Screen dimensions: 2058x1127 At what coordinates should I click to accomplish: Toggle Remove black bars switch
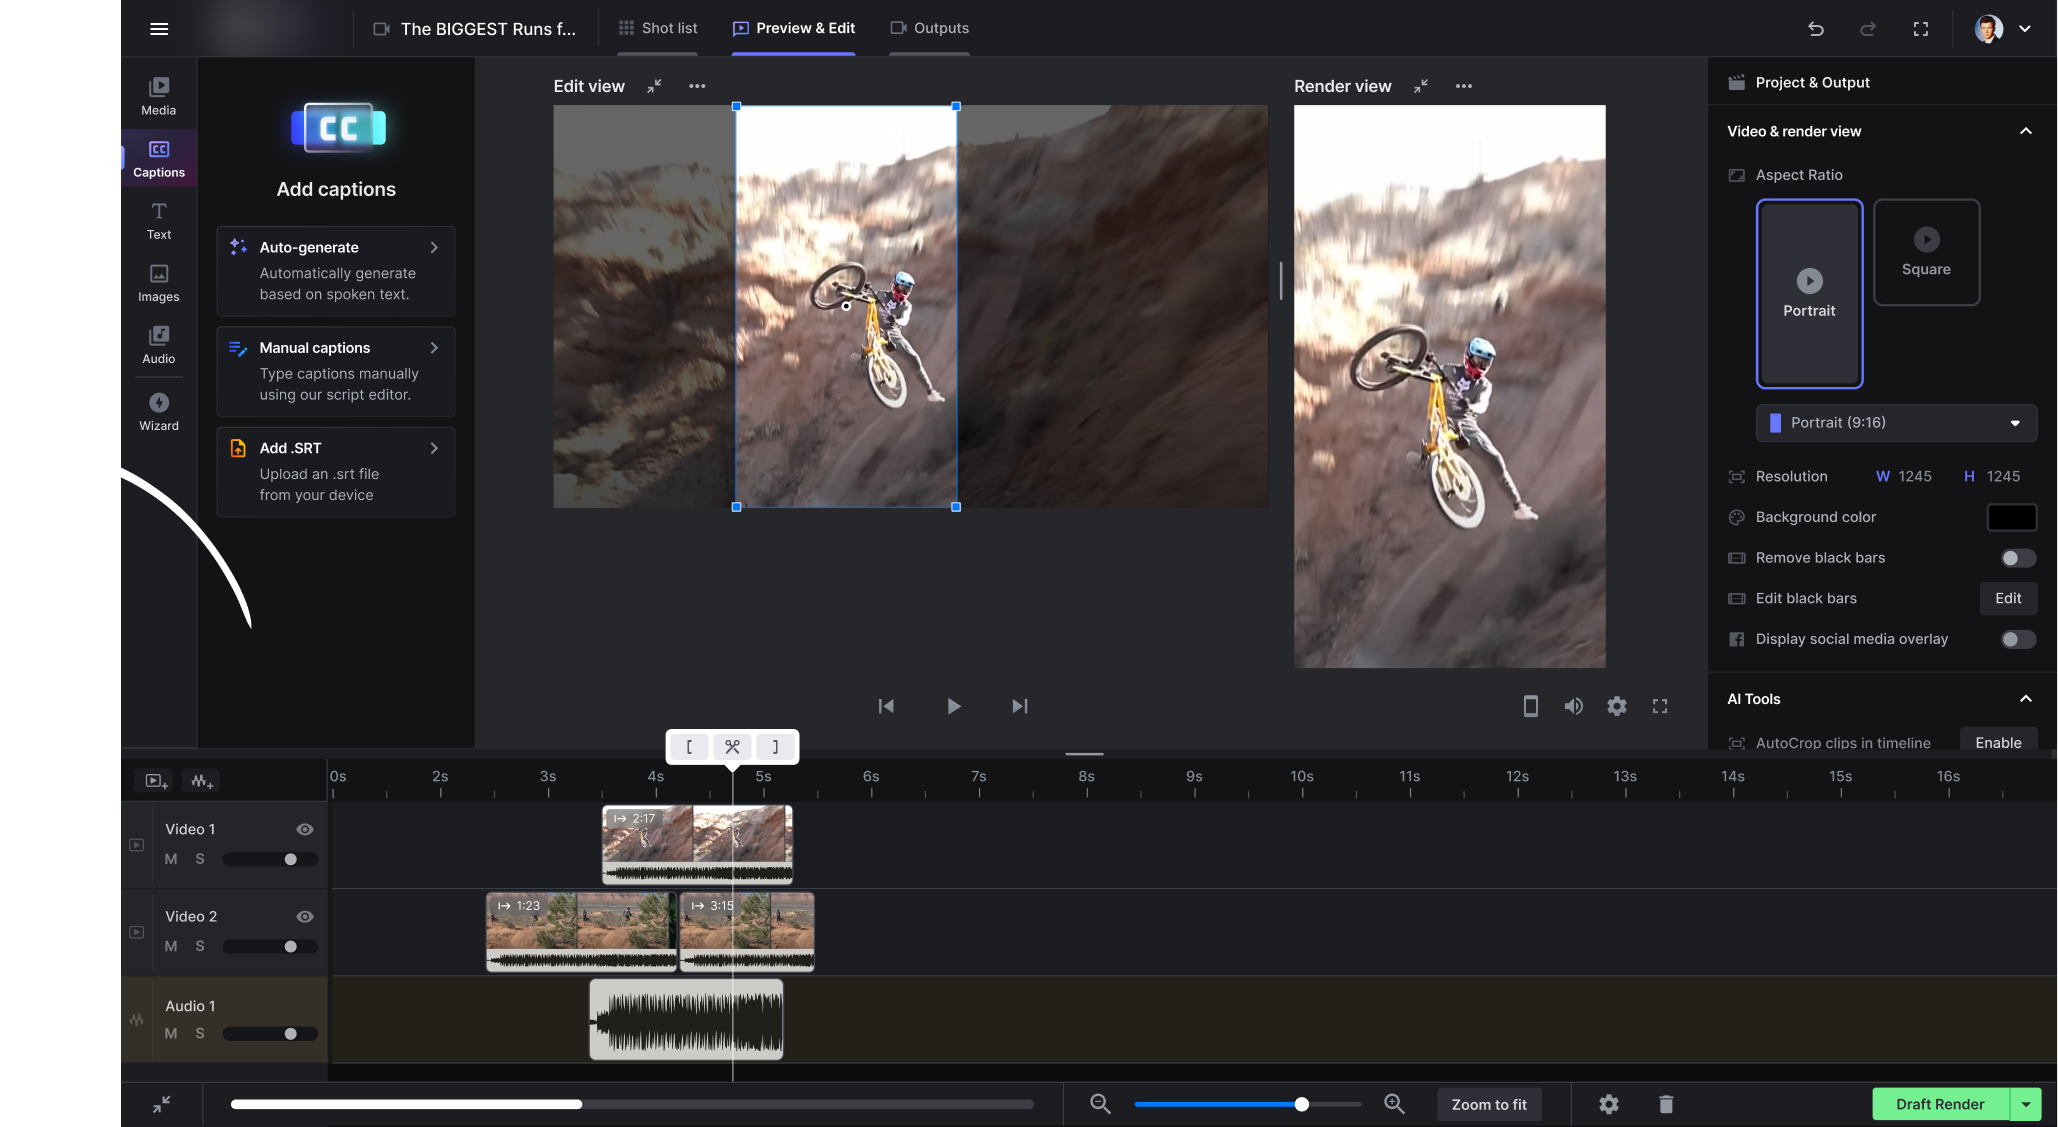click(2017, 558)
